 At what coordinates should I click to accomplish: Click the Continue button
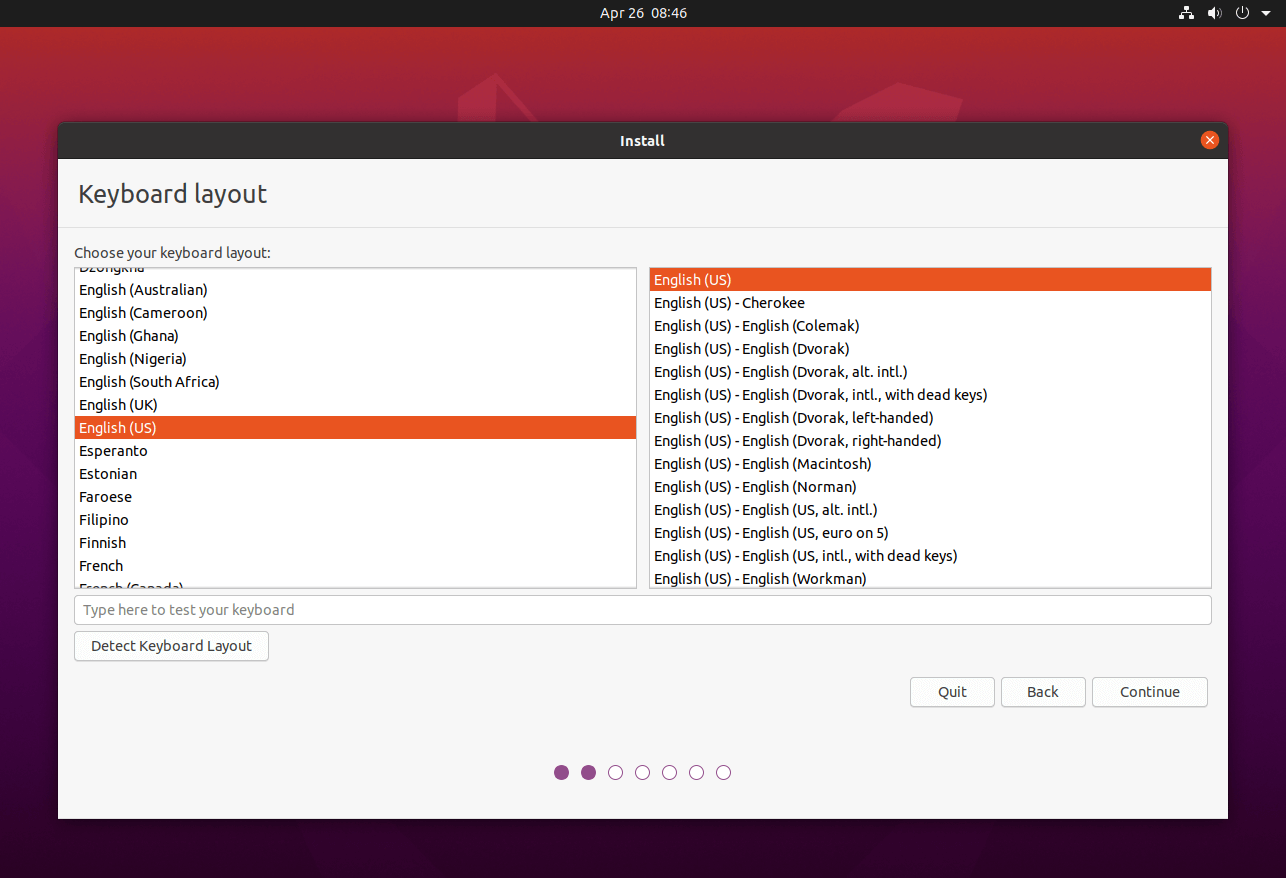click(1150, 692)
